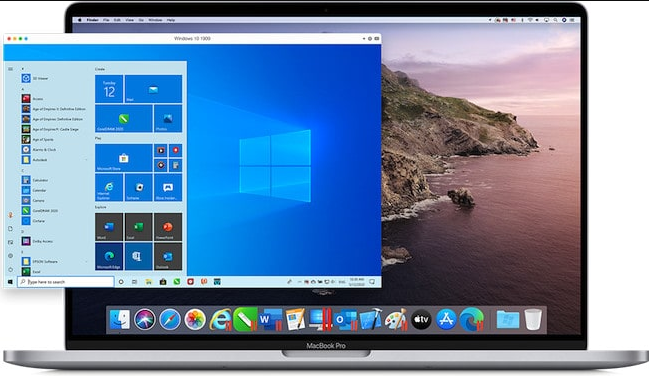Click the Tuesday 12 calendar tile

(x=109, y=89)
